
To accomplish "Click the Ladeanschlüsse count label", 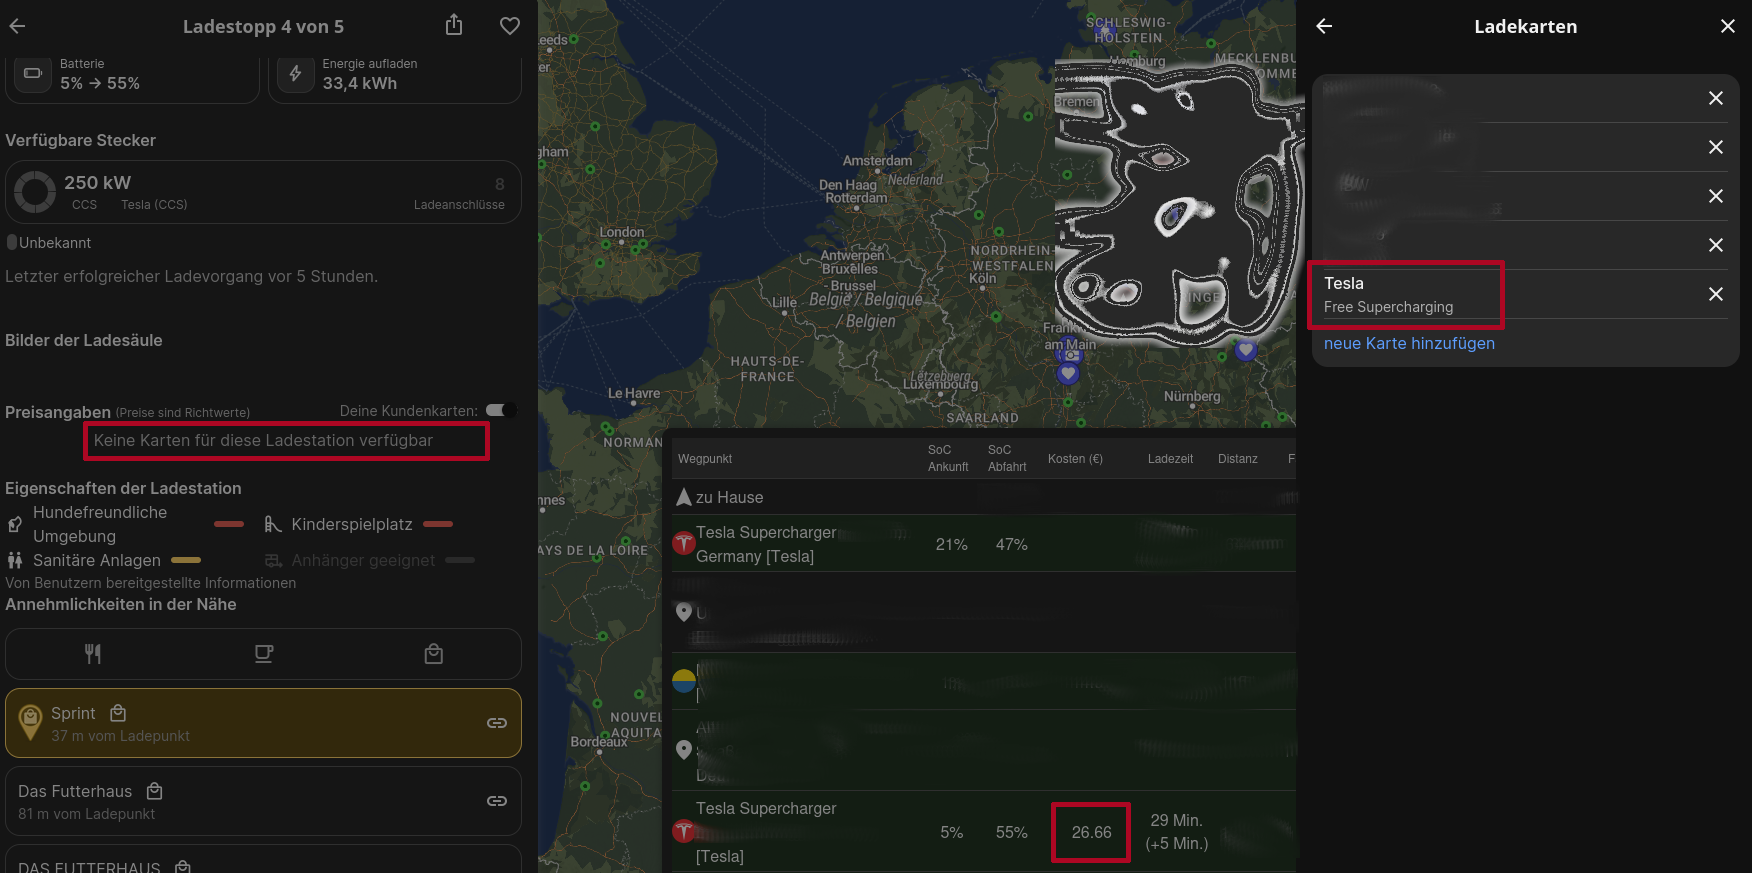I will pyautogui.click(x=459, y=205).
